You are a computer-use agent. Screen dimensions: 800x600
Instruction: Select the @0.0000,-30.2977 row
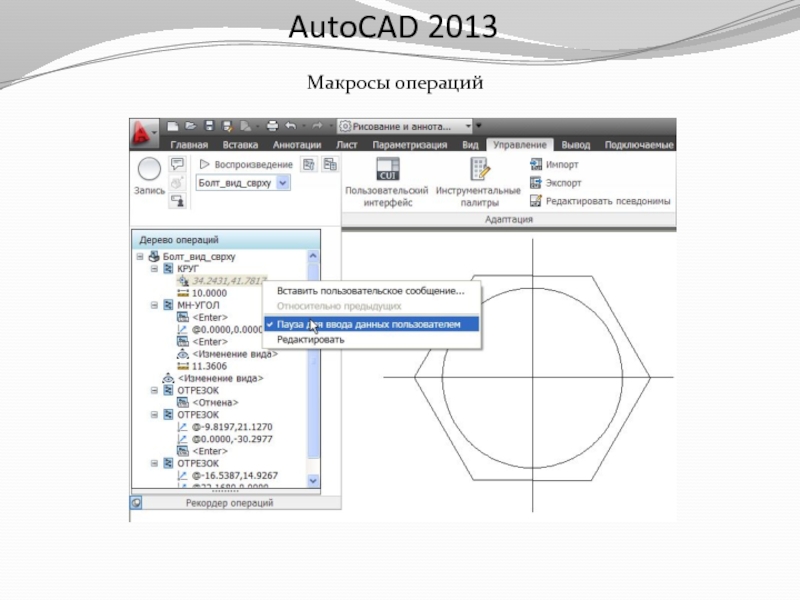click(232, 439)
